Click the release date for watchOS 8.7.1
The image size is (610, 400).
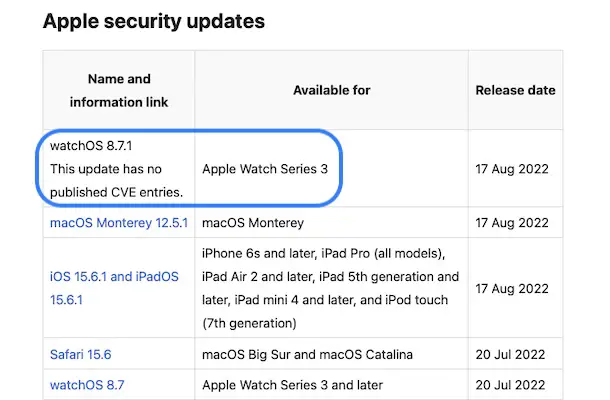pos(512,169)
